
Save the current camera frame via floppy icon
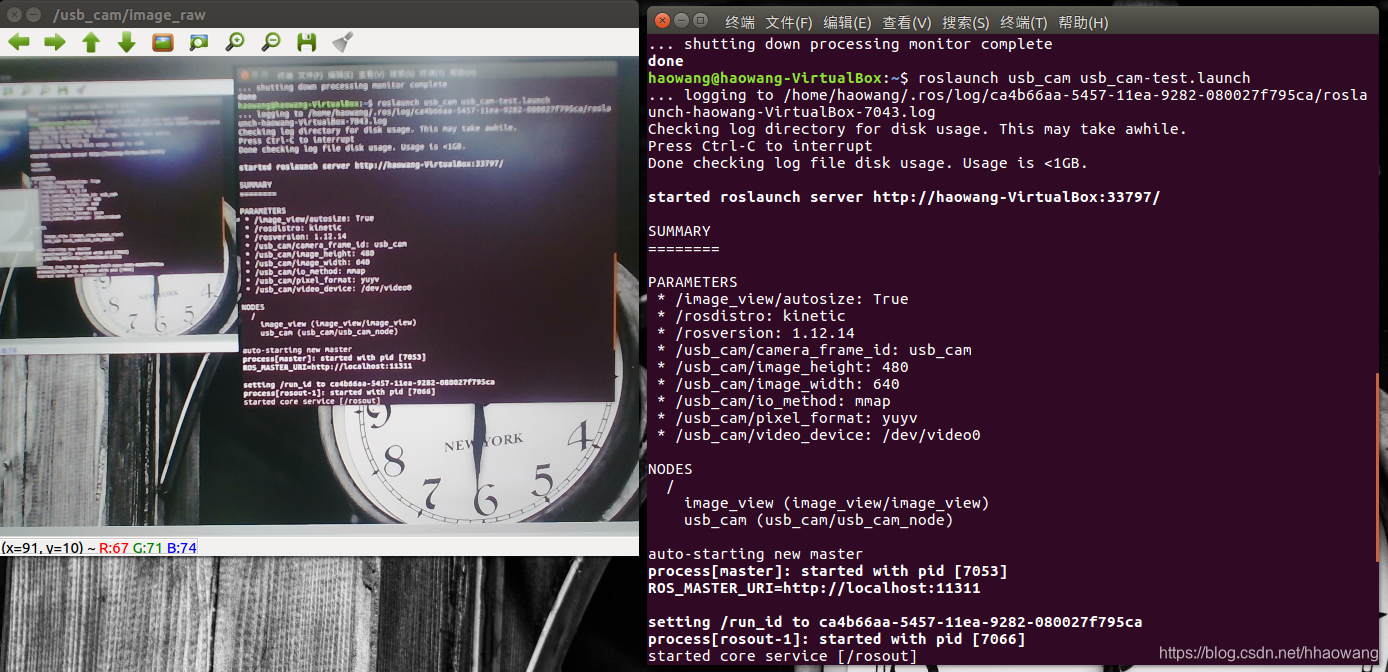pos(306,42)
